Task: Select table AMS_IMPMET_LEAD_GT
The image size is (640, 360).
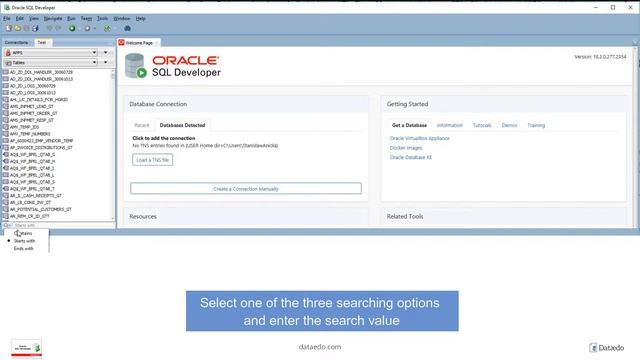Action: [x=32, y=106]
